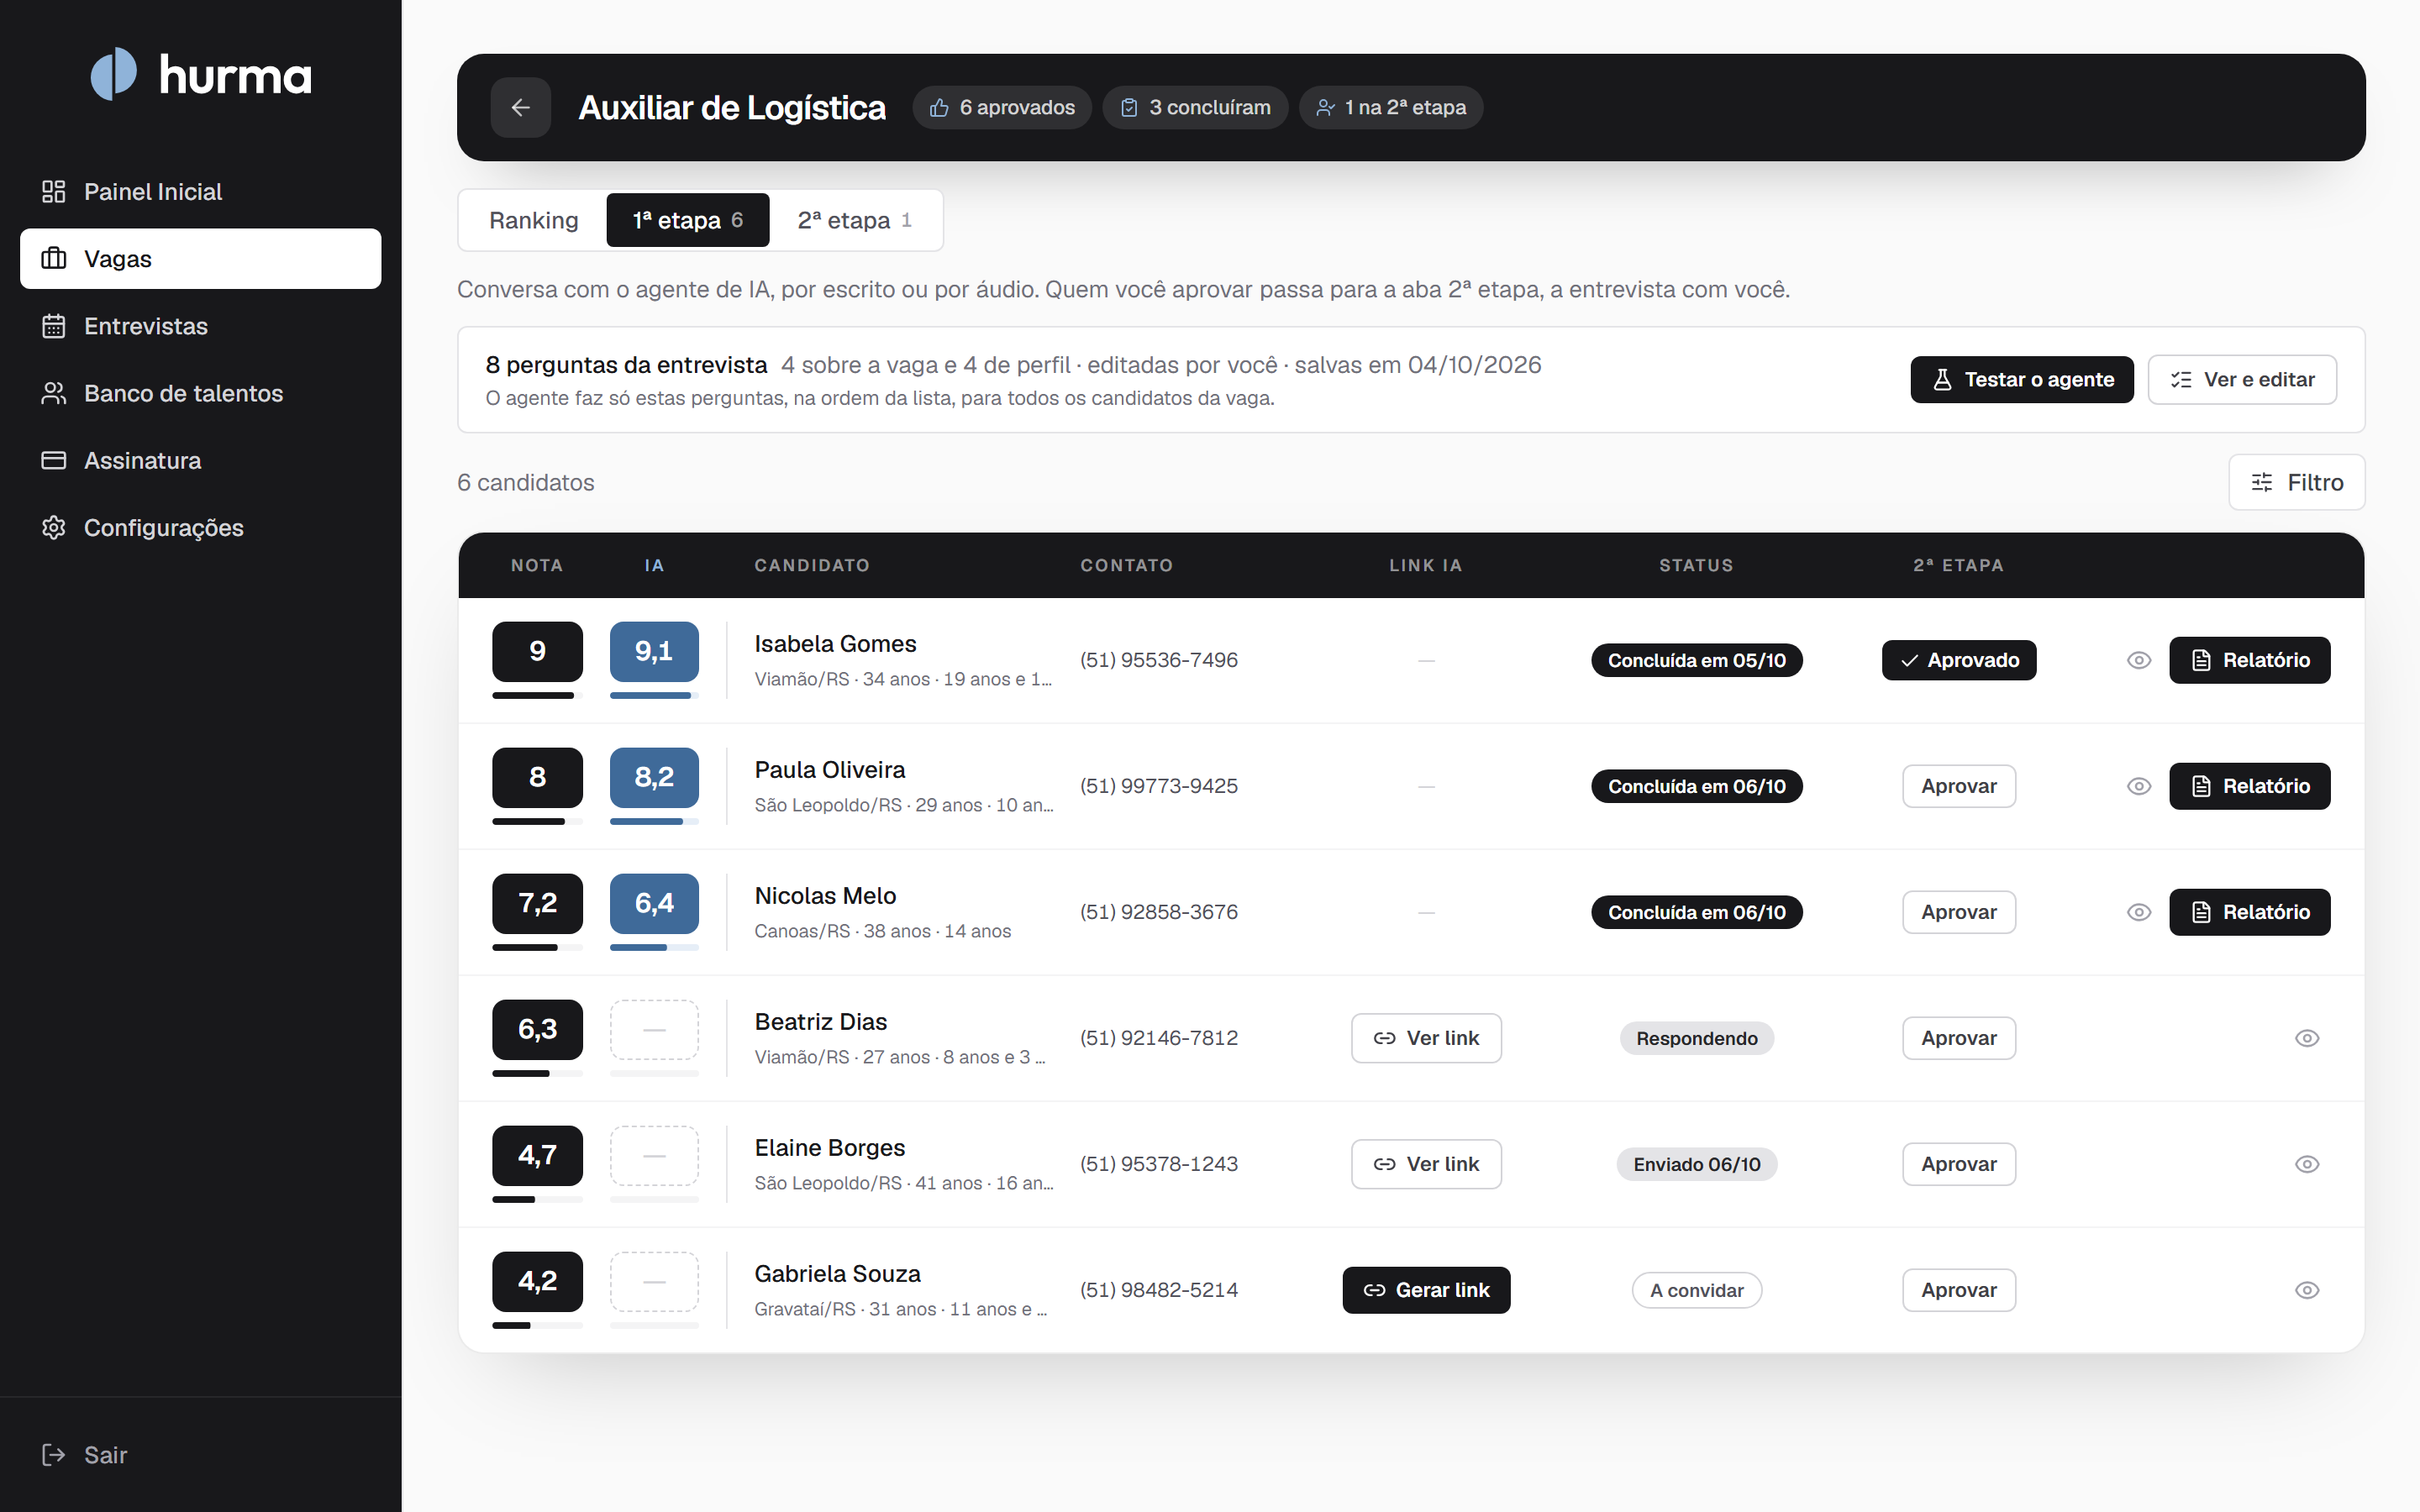Open Banco de talentos
2420x1512 pixels.
[200, 393]
